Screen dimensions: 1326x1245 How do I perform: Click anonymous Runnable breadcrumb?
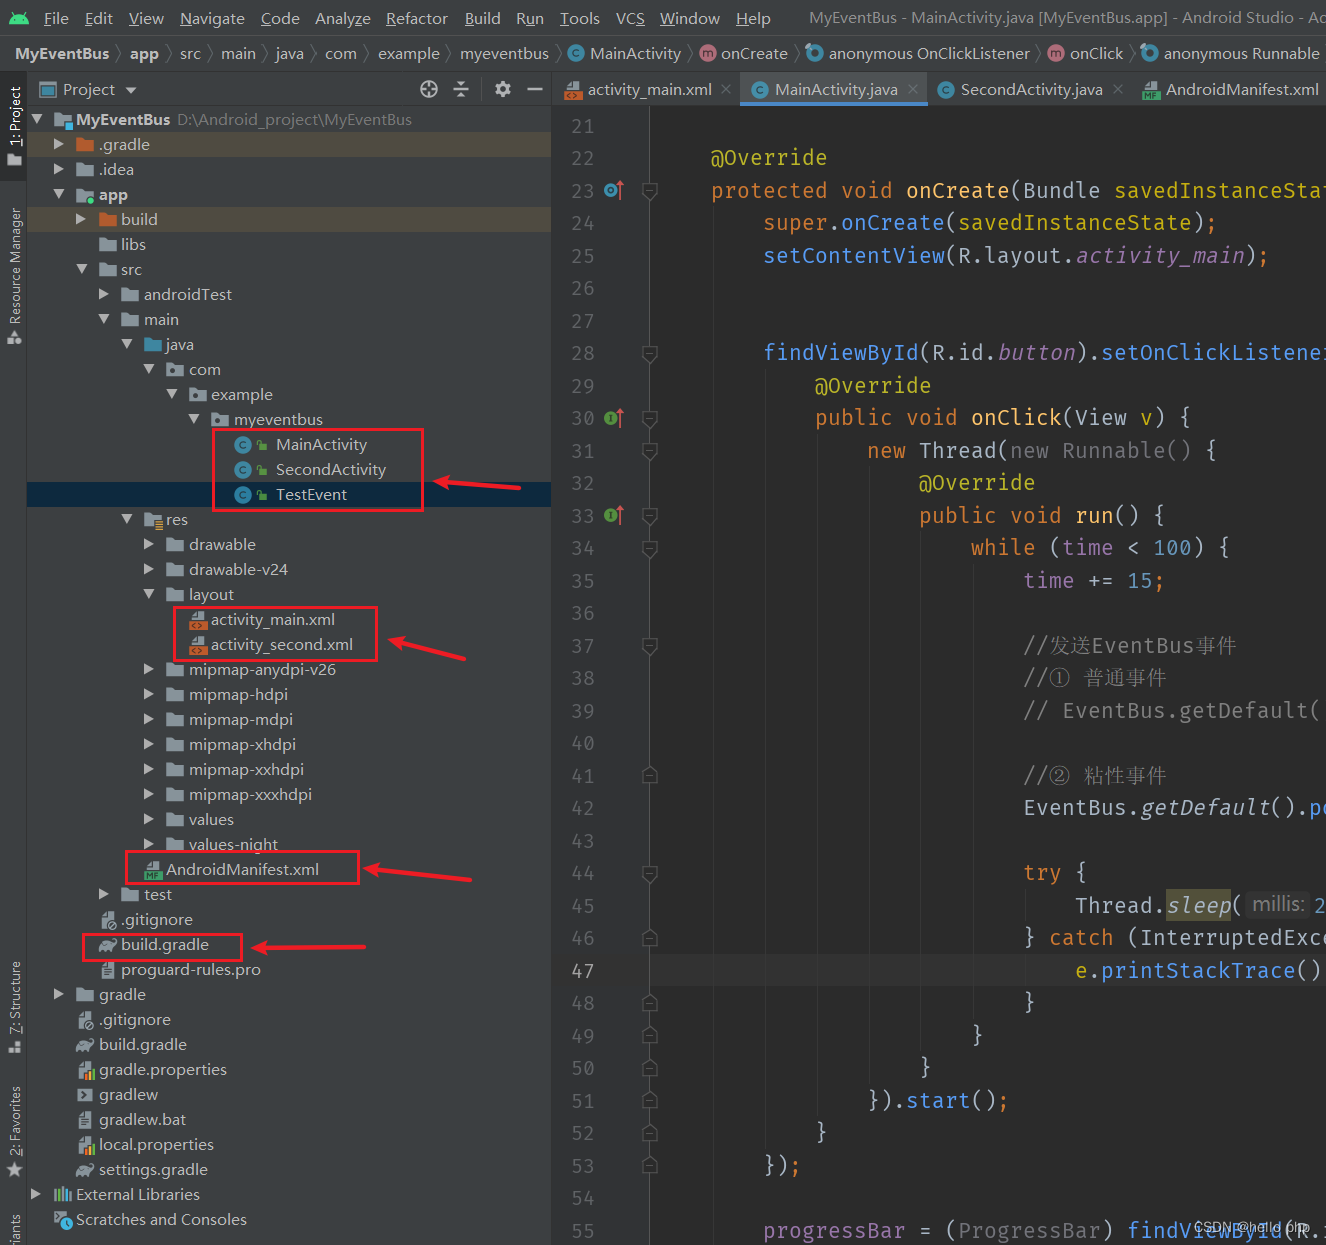point(1231,53)
